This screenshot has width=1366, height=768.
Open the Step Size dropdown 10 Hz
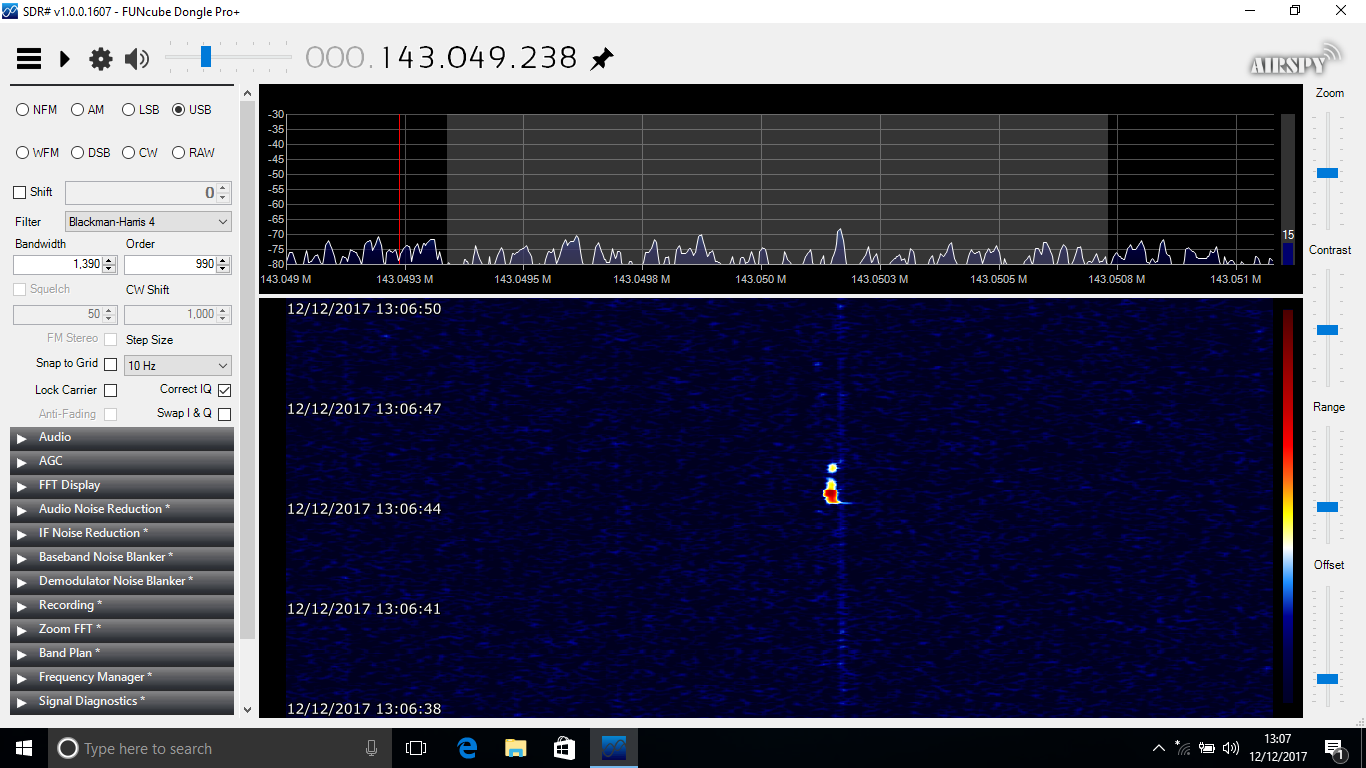(x=178, y=366)
